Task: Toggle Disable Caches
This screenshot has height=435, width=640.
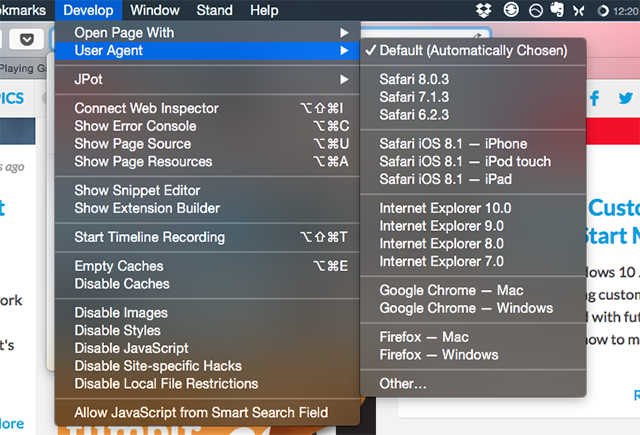Action: pyautogui.click(x=207, y=284)
